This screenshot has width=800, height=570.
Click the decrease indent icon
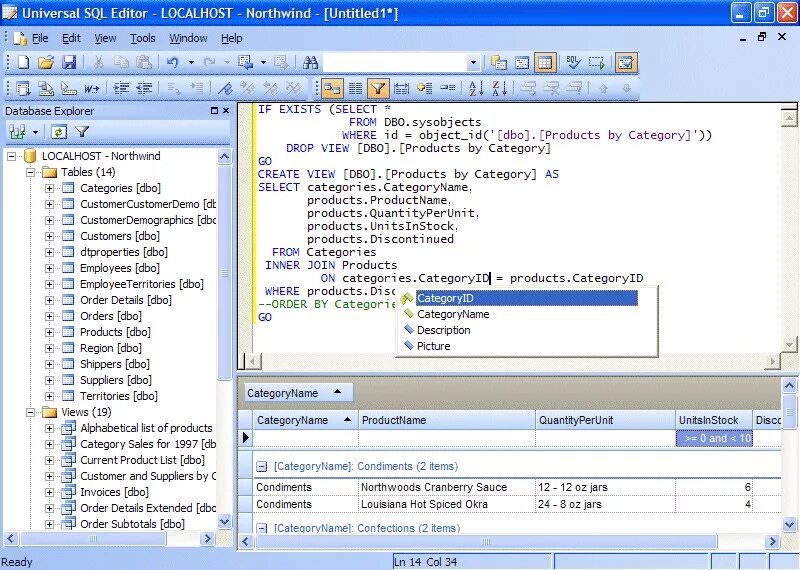(x=144, y=88)
